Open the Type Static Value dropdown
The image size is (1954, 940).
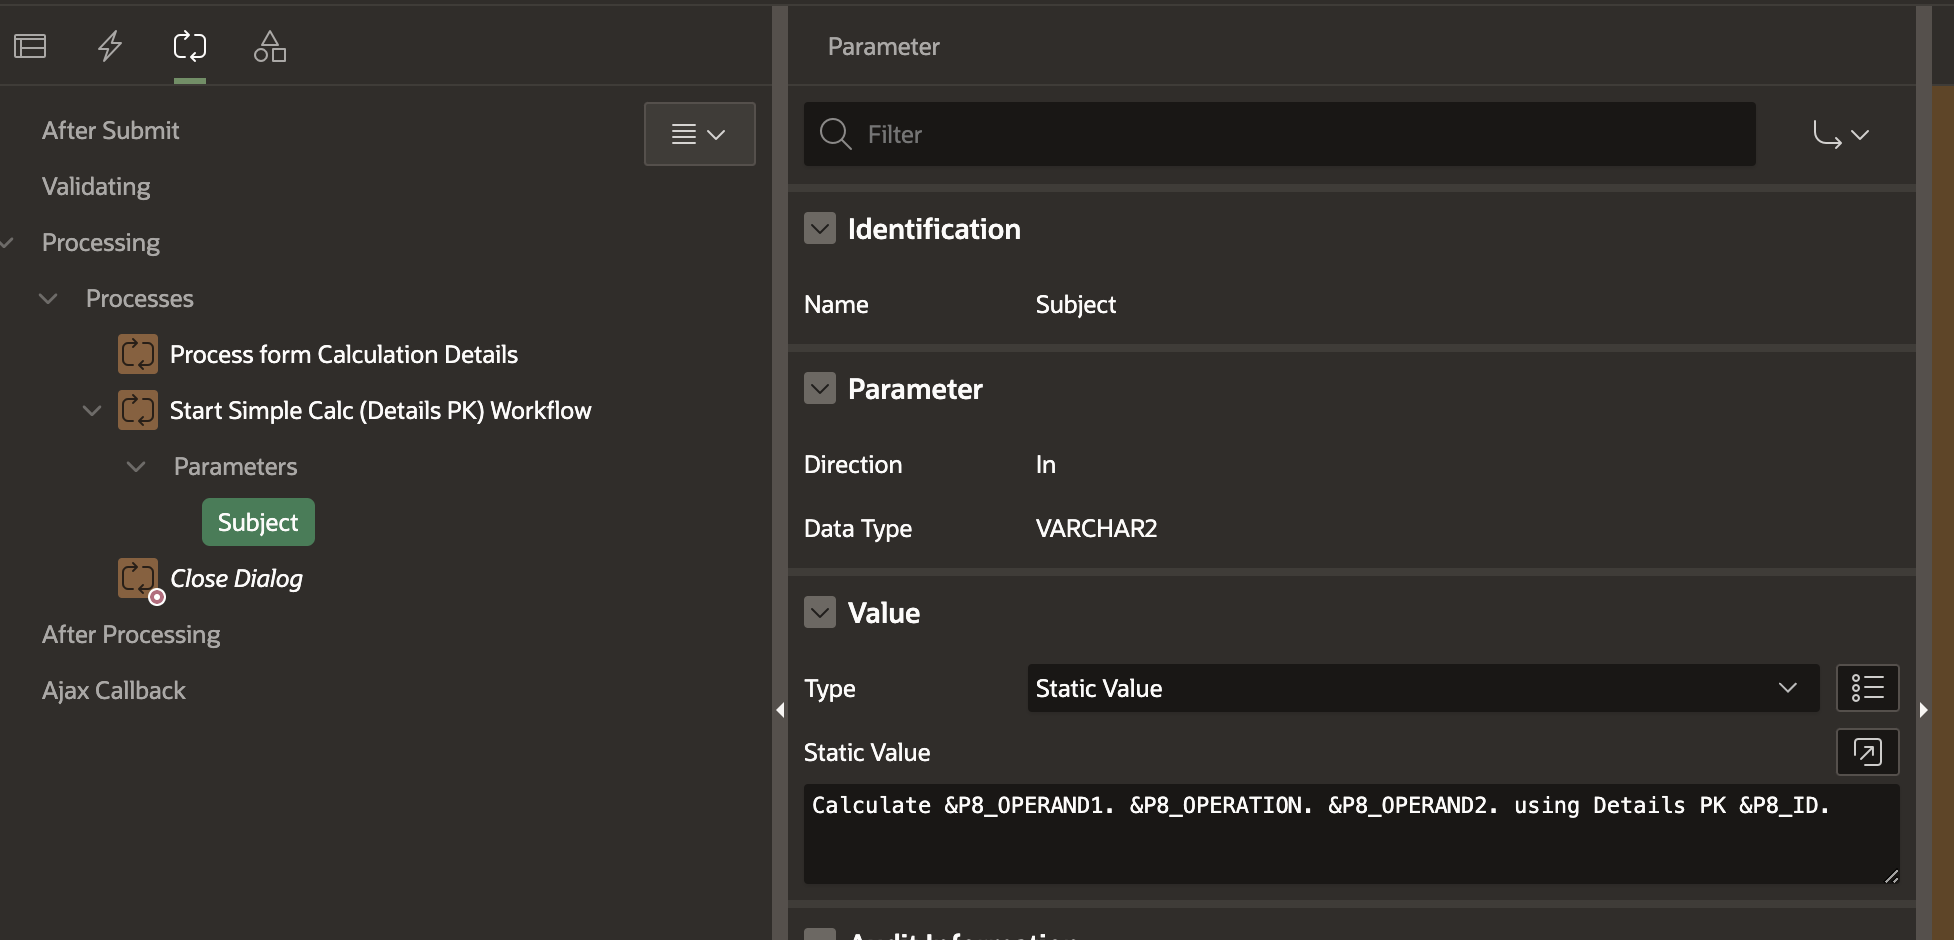tap(1423, 688)
